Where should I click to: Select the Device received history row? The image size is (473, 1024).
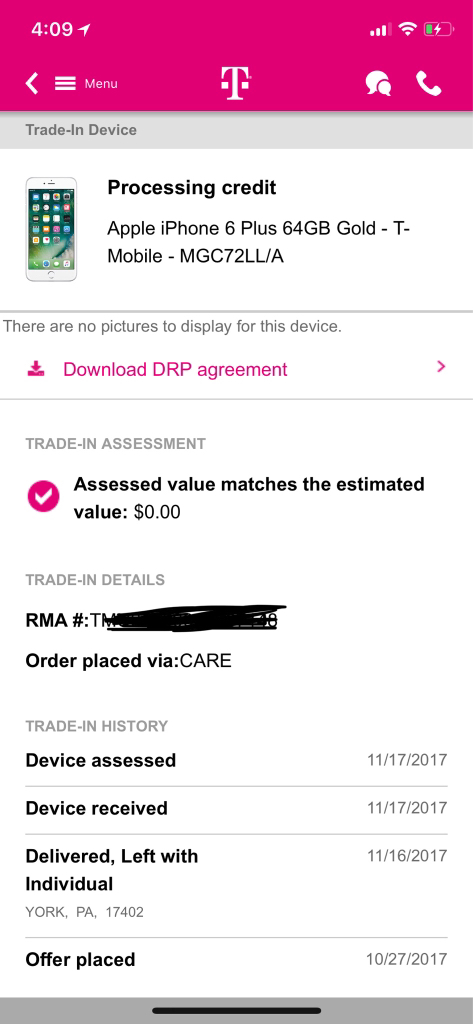click(x=236, y=809)
